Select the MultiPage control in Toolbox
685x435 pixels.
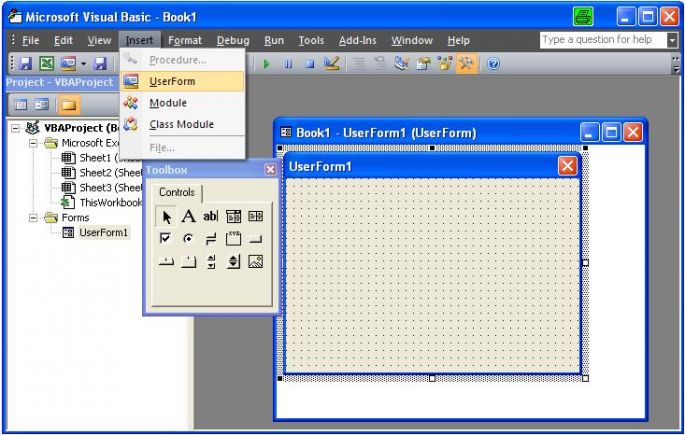[x=188, y=262]
